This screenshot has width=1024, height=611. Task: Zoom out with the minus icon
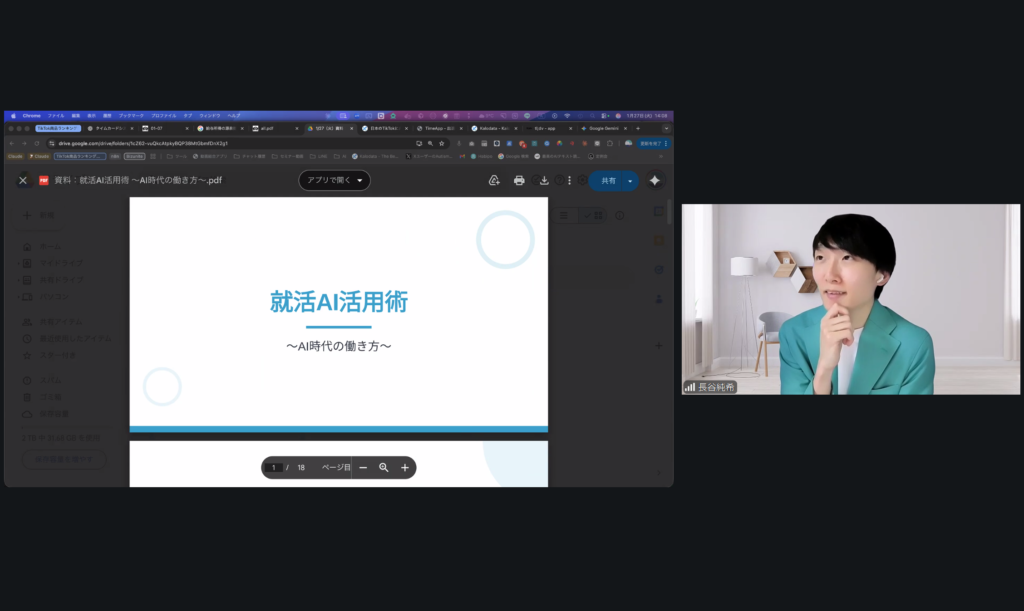click(x=363, y=467)
